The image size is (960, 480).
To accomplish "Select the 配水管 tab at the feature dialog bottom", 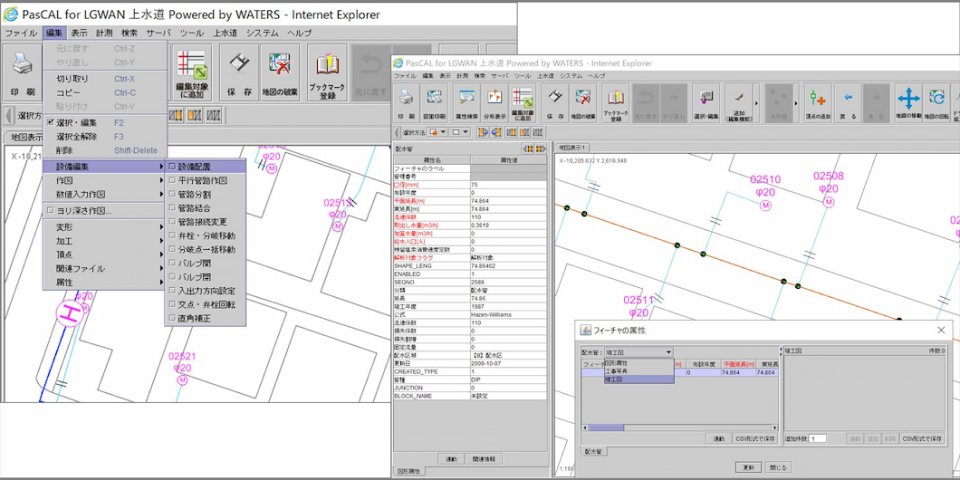I will click(593, 451).
